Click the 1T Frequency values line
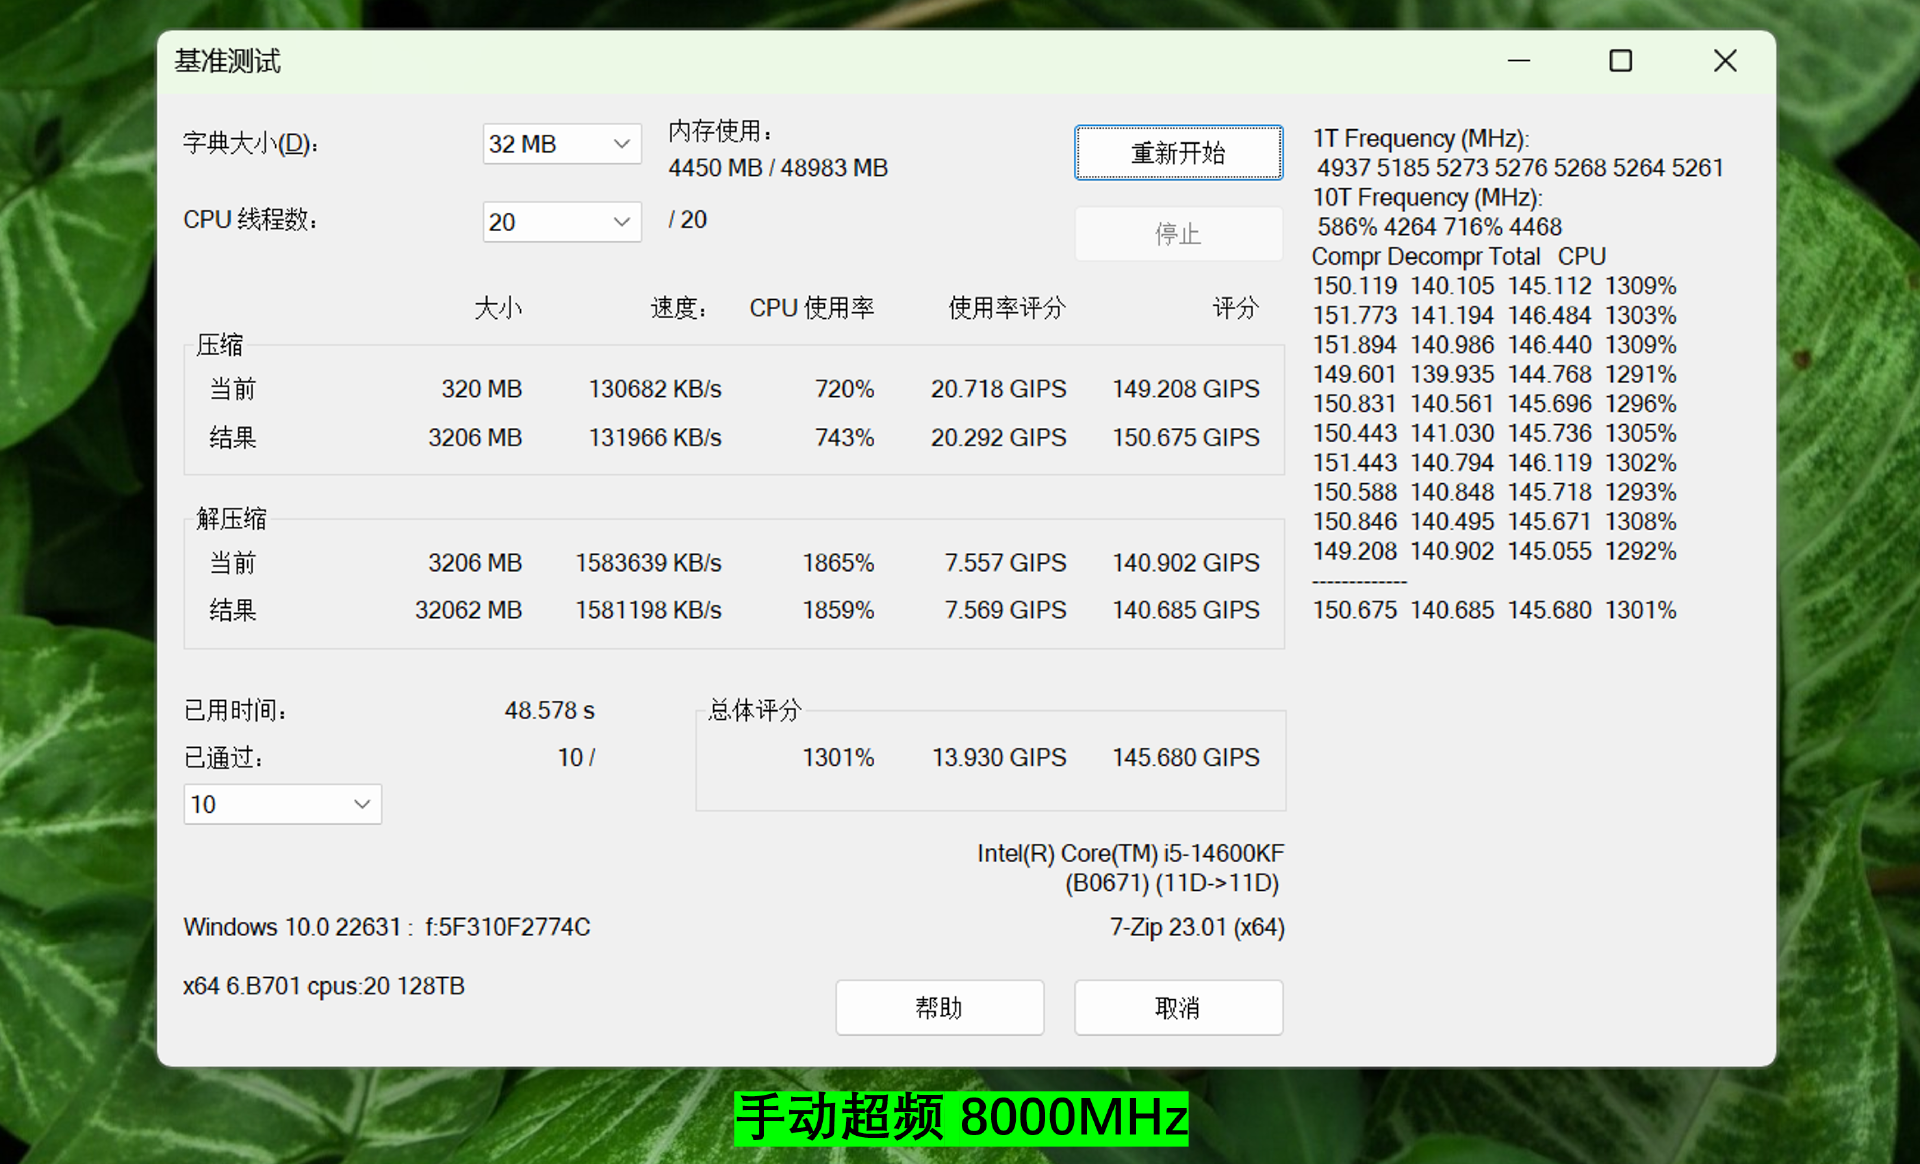Image resolution: width=1920 pixels, height=1164 pixels. [x=1519, y=168]
